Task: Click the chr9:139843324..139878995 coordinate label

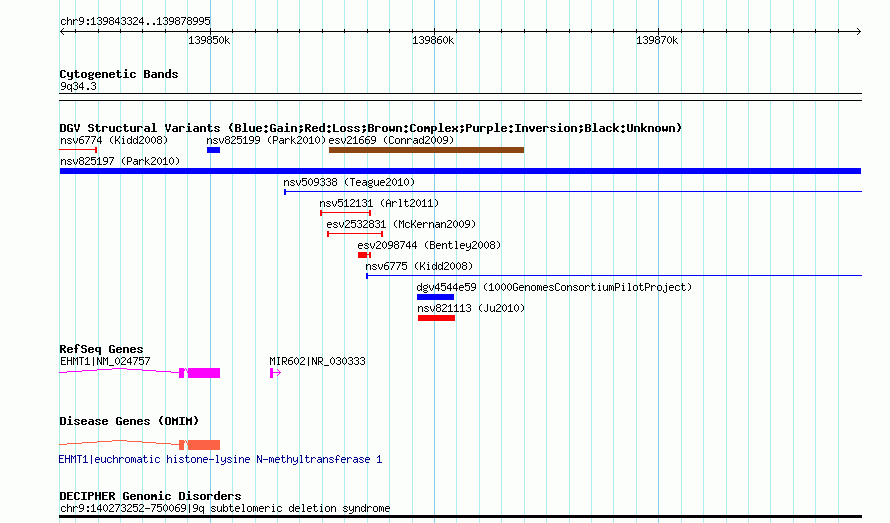Action: (x=135, y=21)
